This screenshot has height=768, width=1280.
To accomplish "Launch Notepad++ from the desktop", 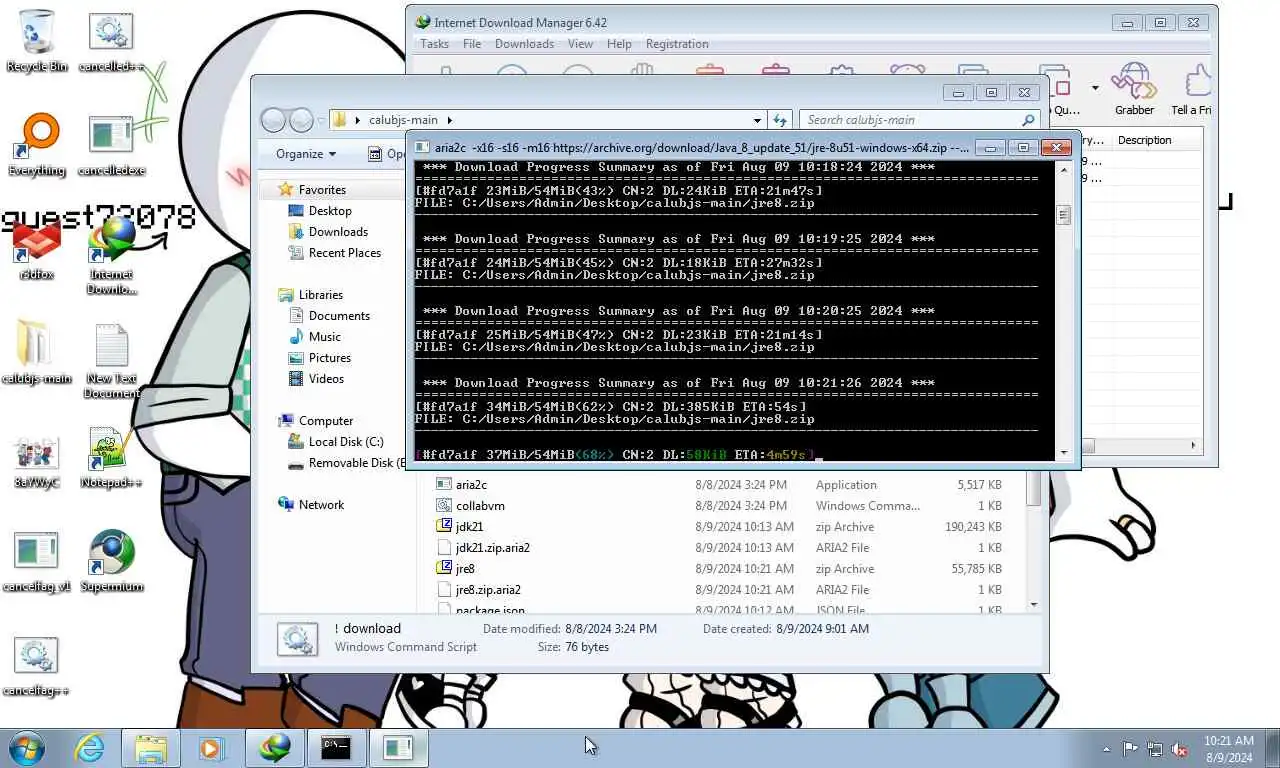I will [x=111, y=459].
